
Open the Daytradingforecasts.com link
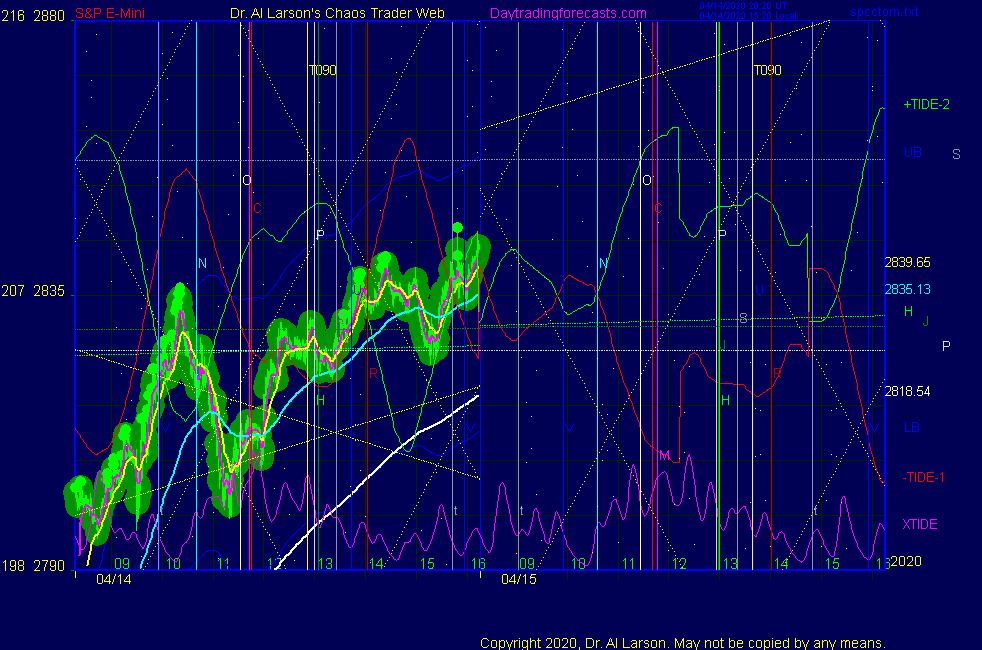point(568,13)
